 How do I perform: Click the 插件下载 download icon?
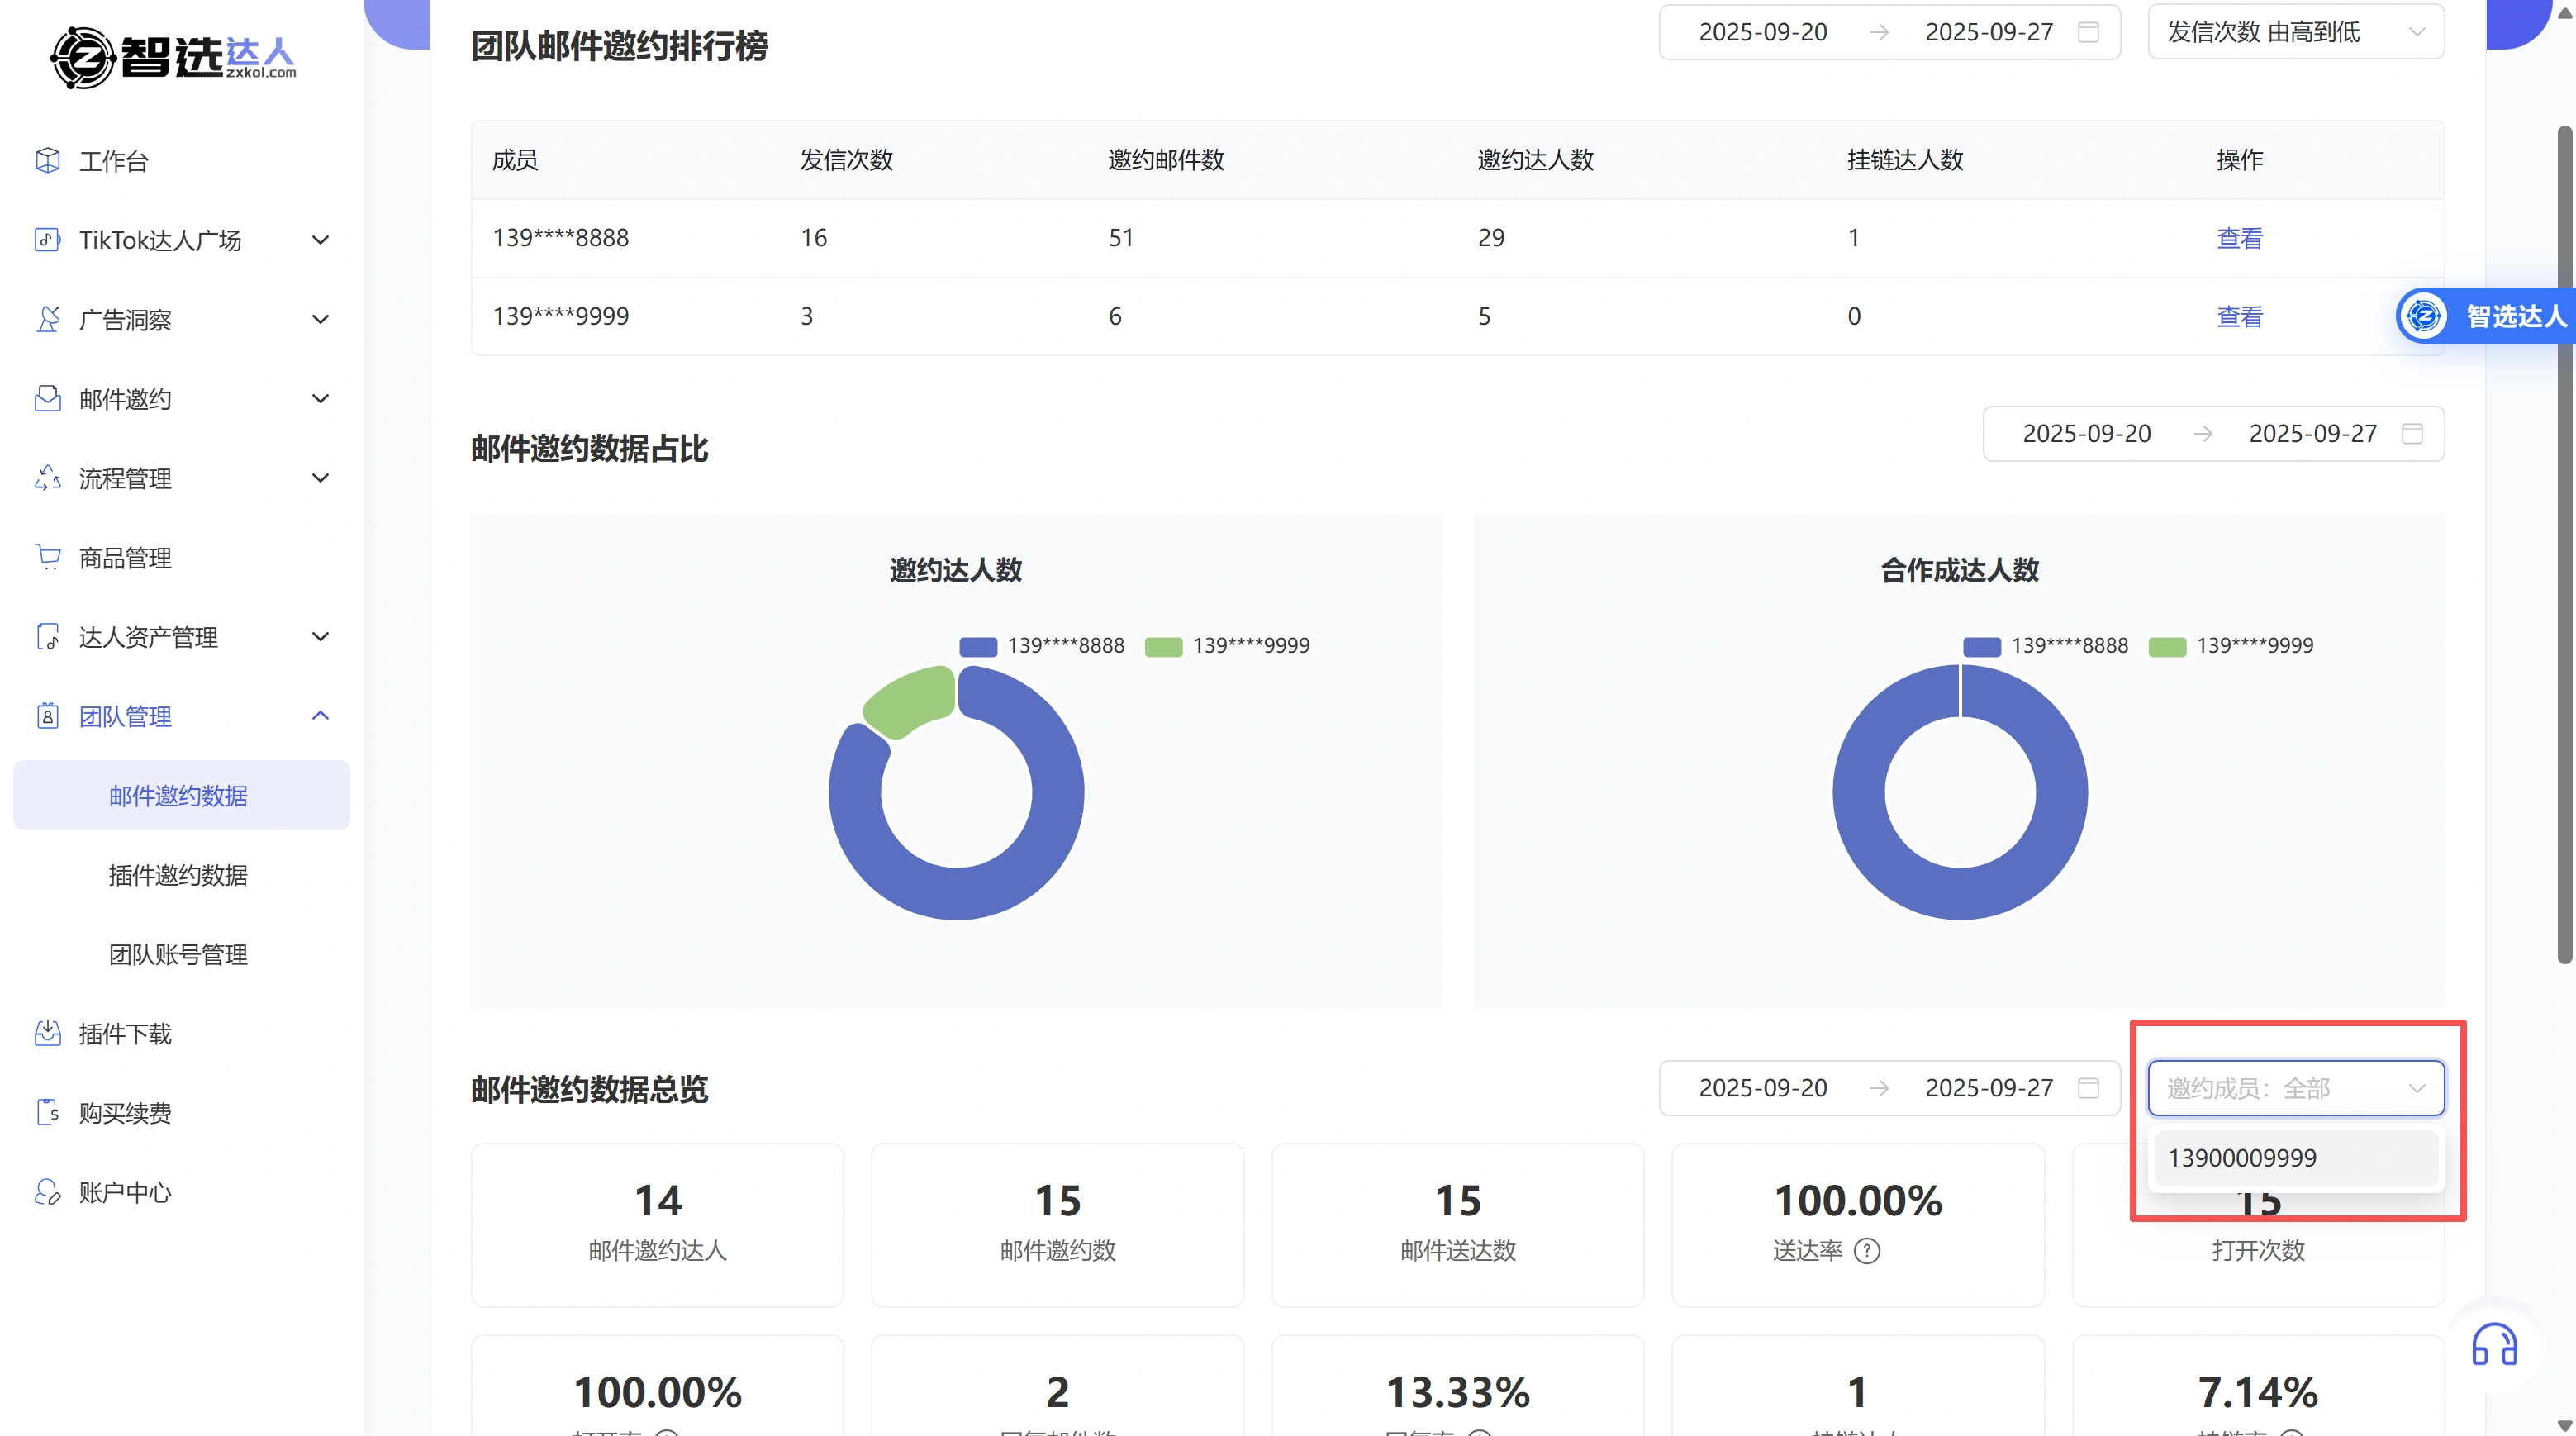pyautogui.click(x=47, y=1033)
